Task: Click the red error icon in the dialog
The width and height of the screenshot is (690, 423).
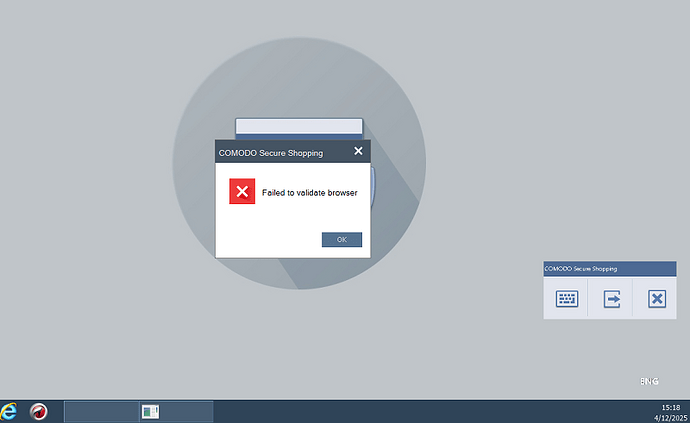Action: 242,191
